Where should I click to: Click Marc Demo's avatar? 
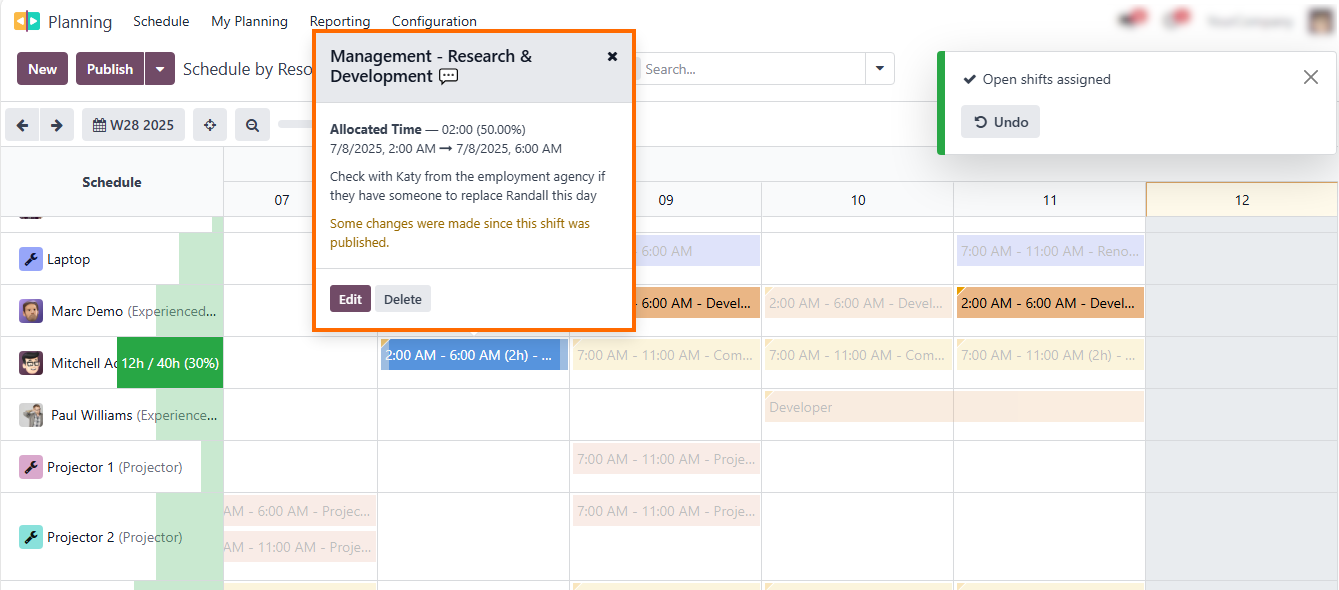coord(30,311)
